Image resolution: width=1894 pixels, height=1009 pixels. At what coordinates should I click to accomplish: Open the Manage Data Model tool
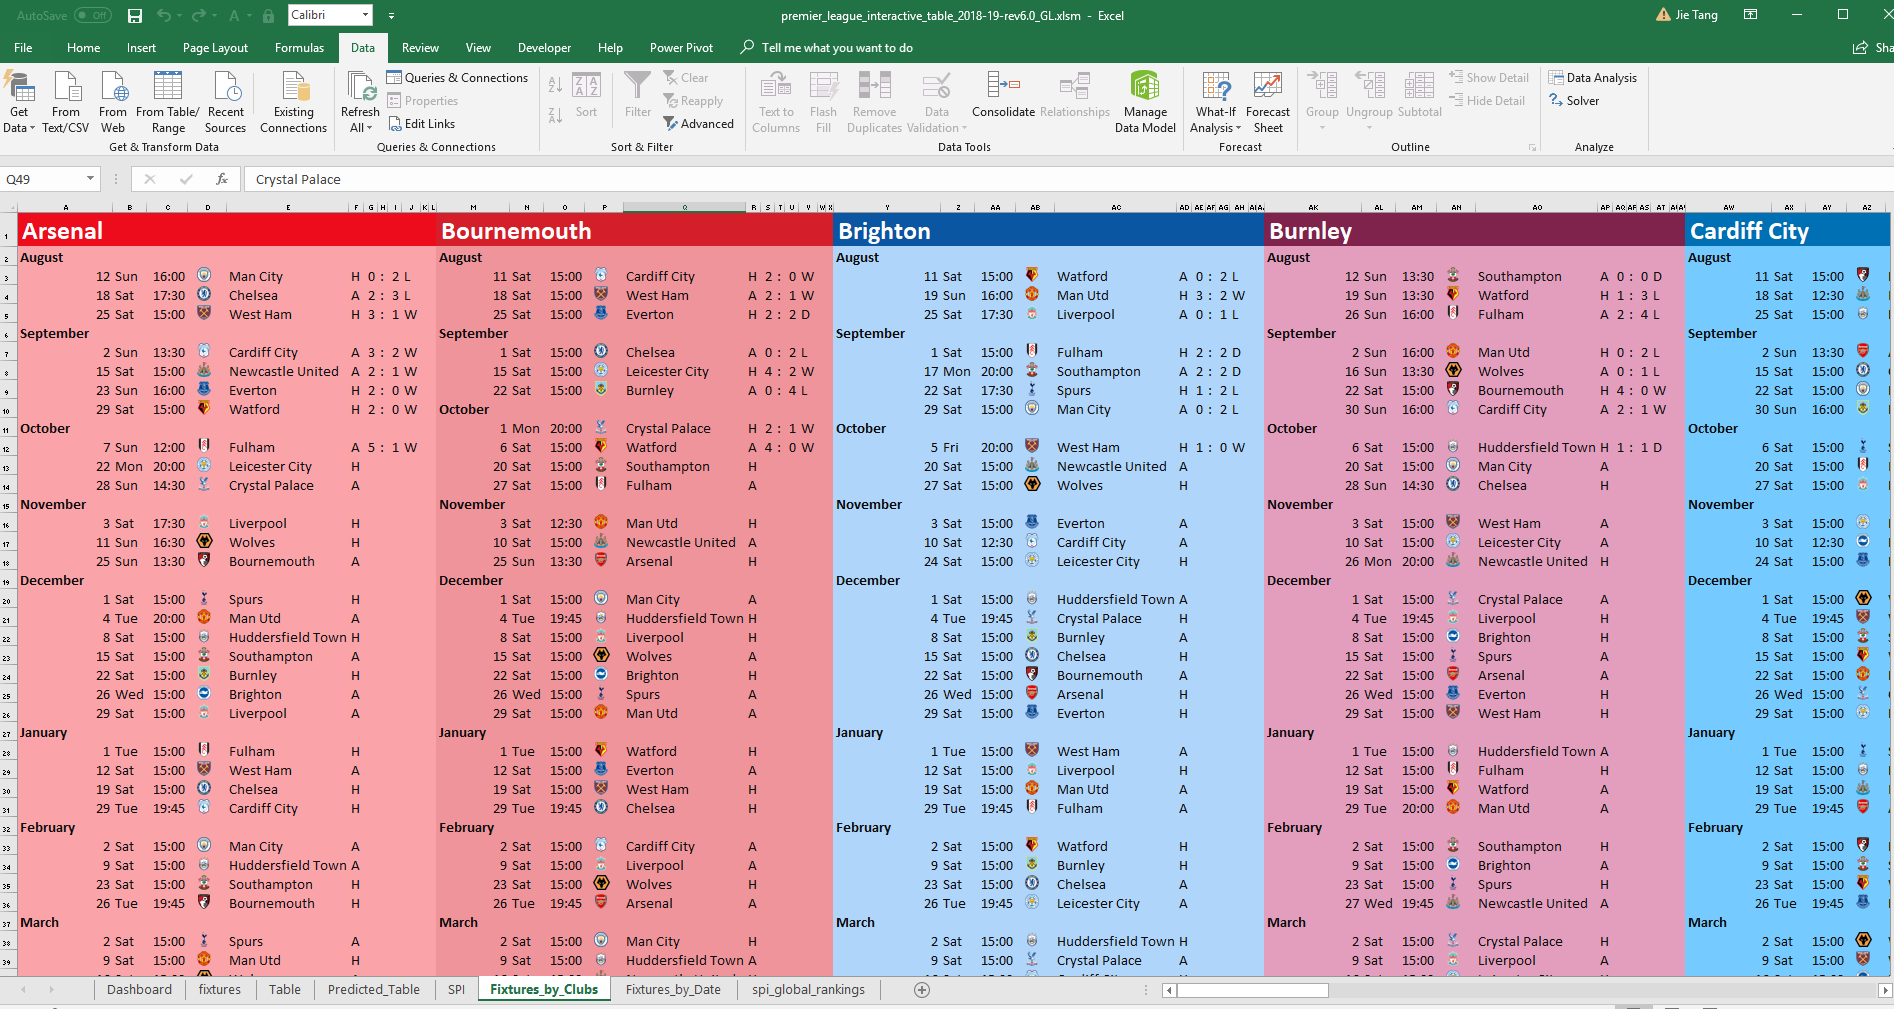[1145, 100]
